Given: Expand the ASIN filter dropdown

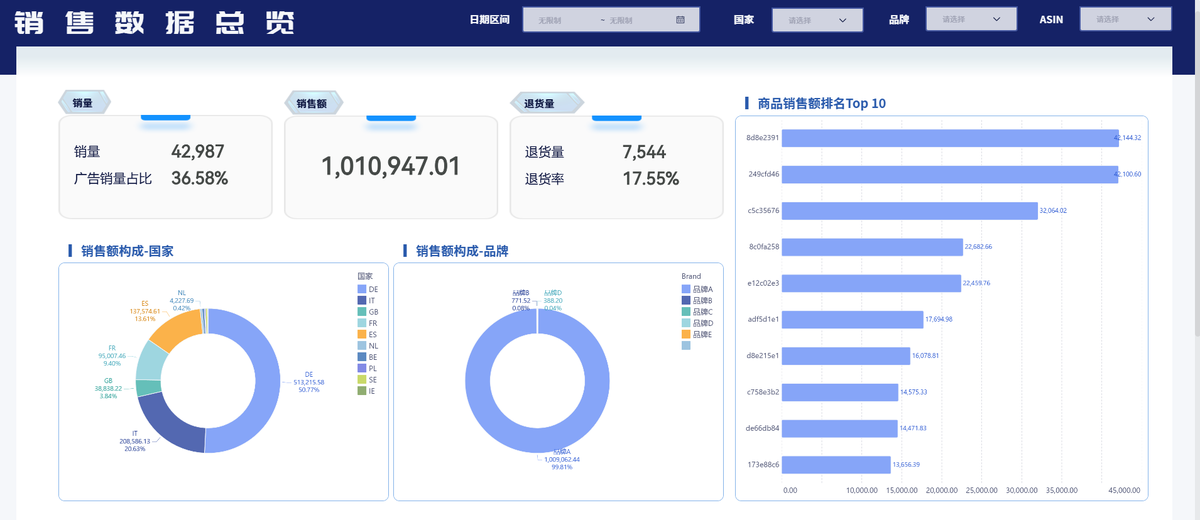Looking at the screenshot, I should pos(1125,19).
